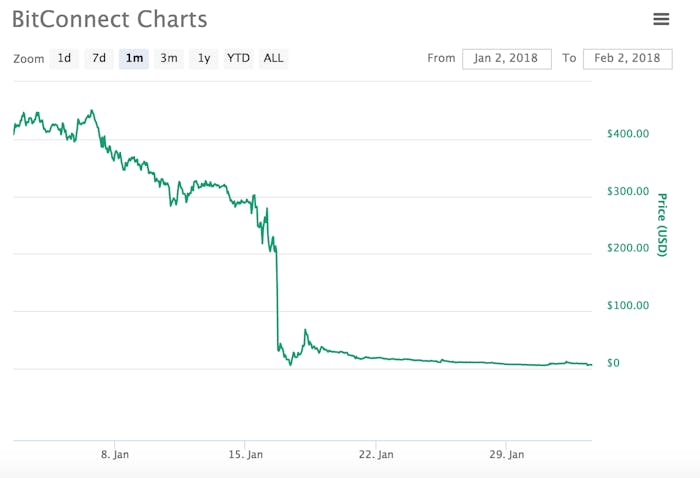Image resolution: width=700 pixels, height=478 pixels.
Task: Click the $300.00 axis label
Action: pos(628,191)
